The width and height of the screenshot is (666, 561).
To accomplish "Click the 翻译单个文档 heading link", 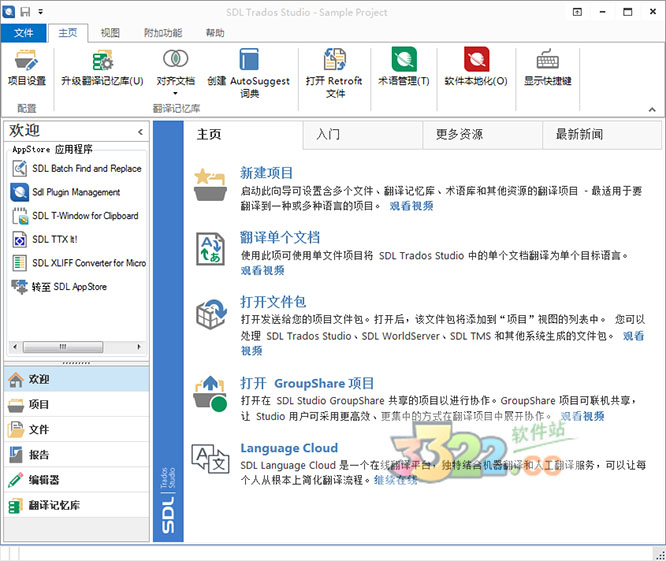I will pos(280,237).
